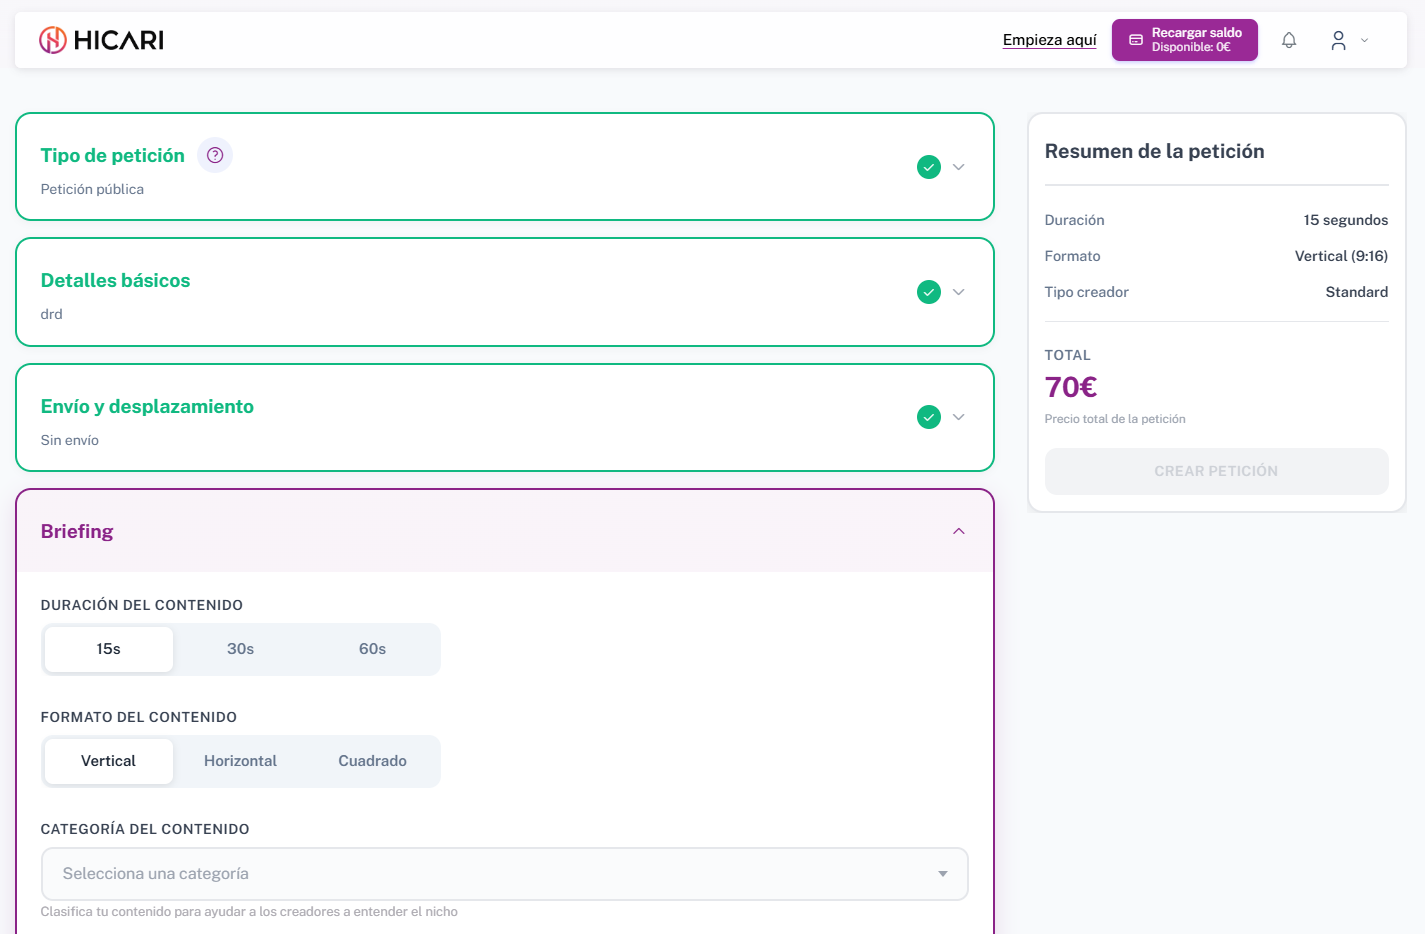The image size is (1425, 934).
Task: Expand the Detalles básicos section chevron
Action: click(959, 292)
